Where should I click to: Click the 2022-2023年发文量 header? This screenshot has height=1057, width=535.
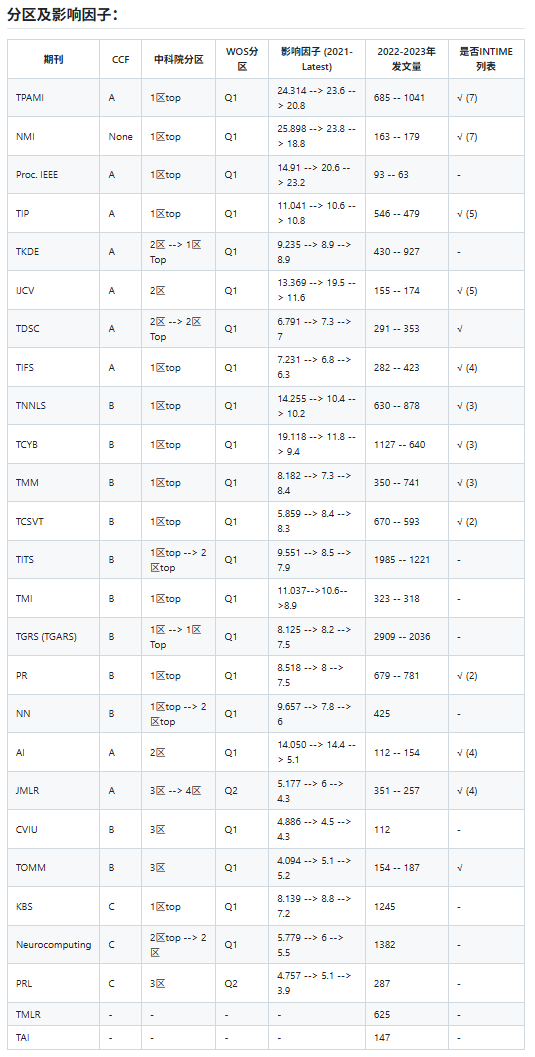click(407, 59)
